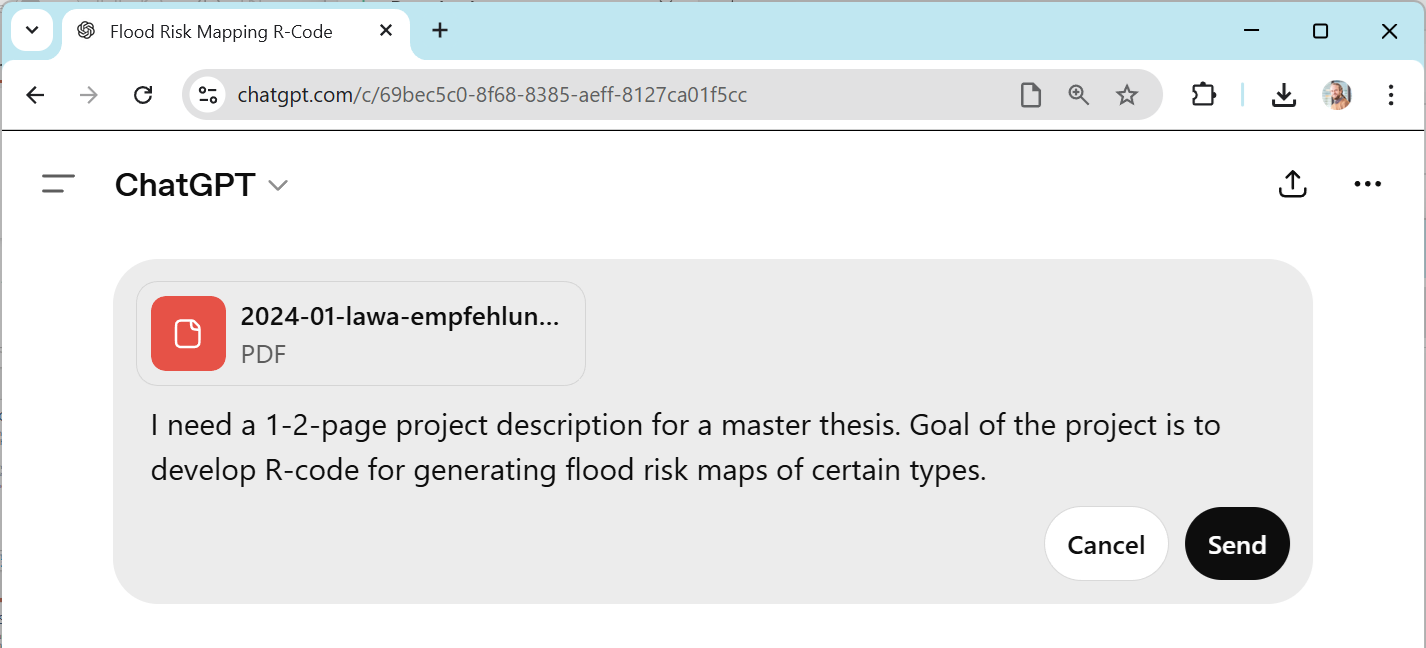Image resolution: width=1426 pixels, height=648 pixels.
Task: Open the ChatGPT sidebar menu icon
Action: [x=58, y=185]
